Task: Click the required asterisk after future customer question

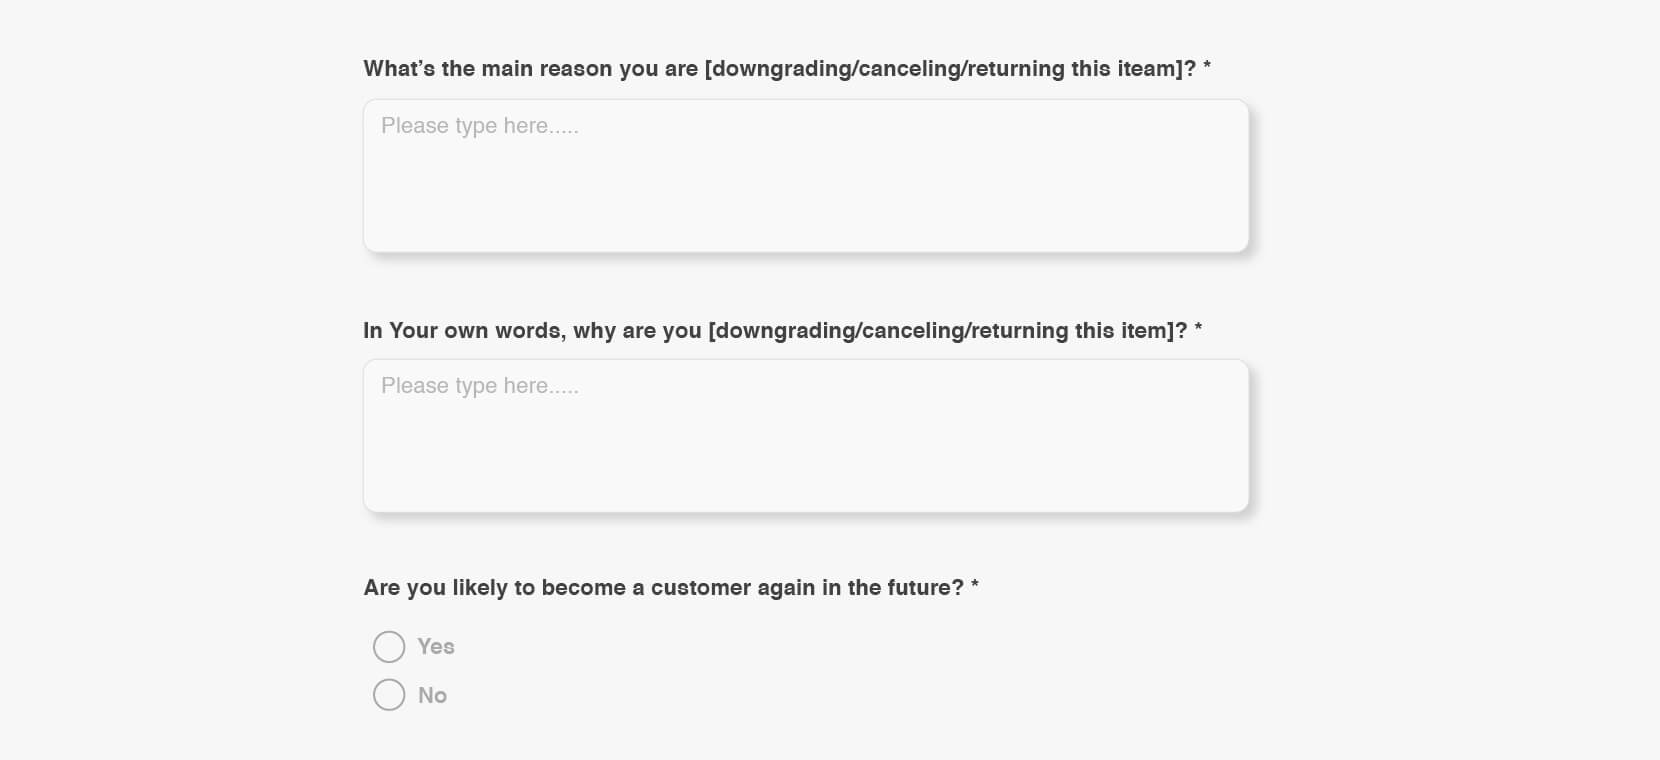Action: pos(975,585)
